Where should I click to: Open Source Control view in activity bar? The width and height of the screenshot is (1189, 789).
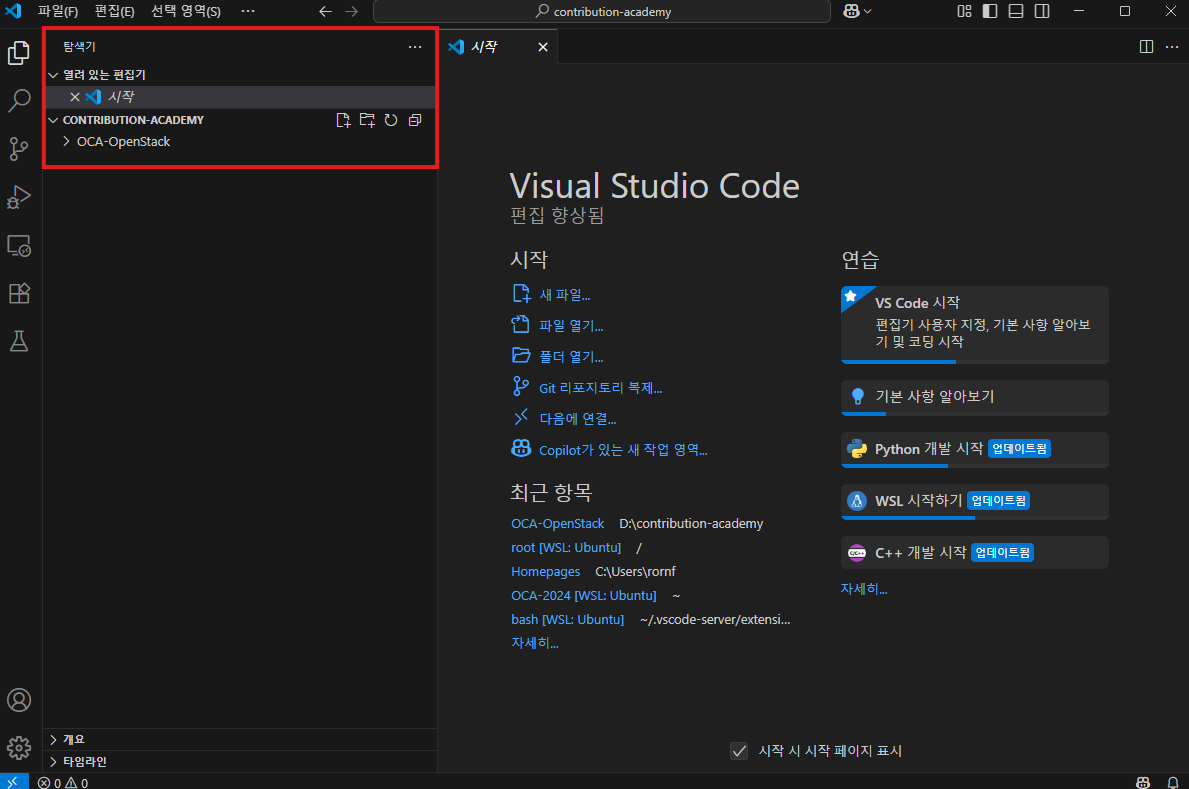(19, 149)
